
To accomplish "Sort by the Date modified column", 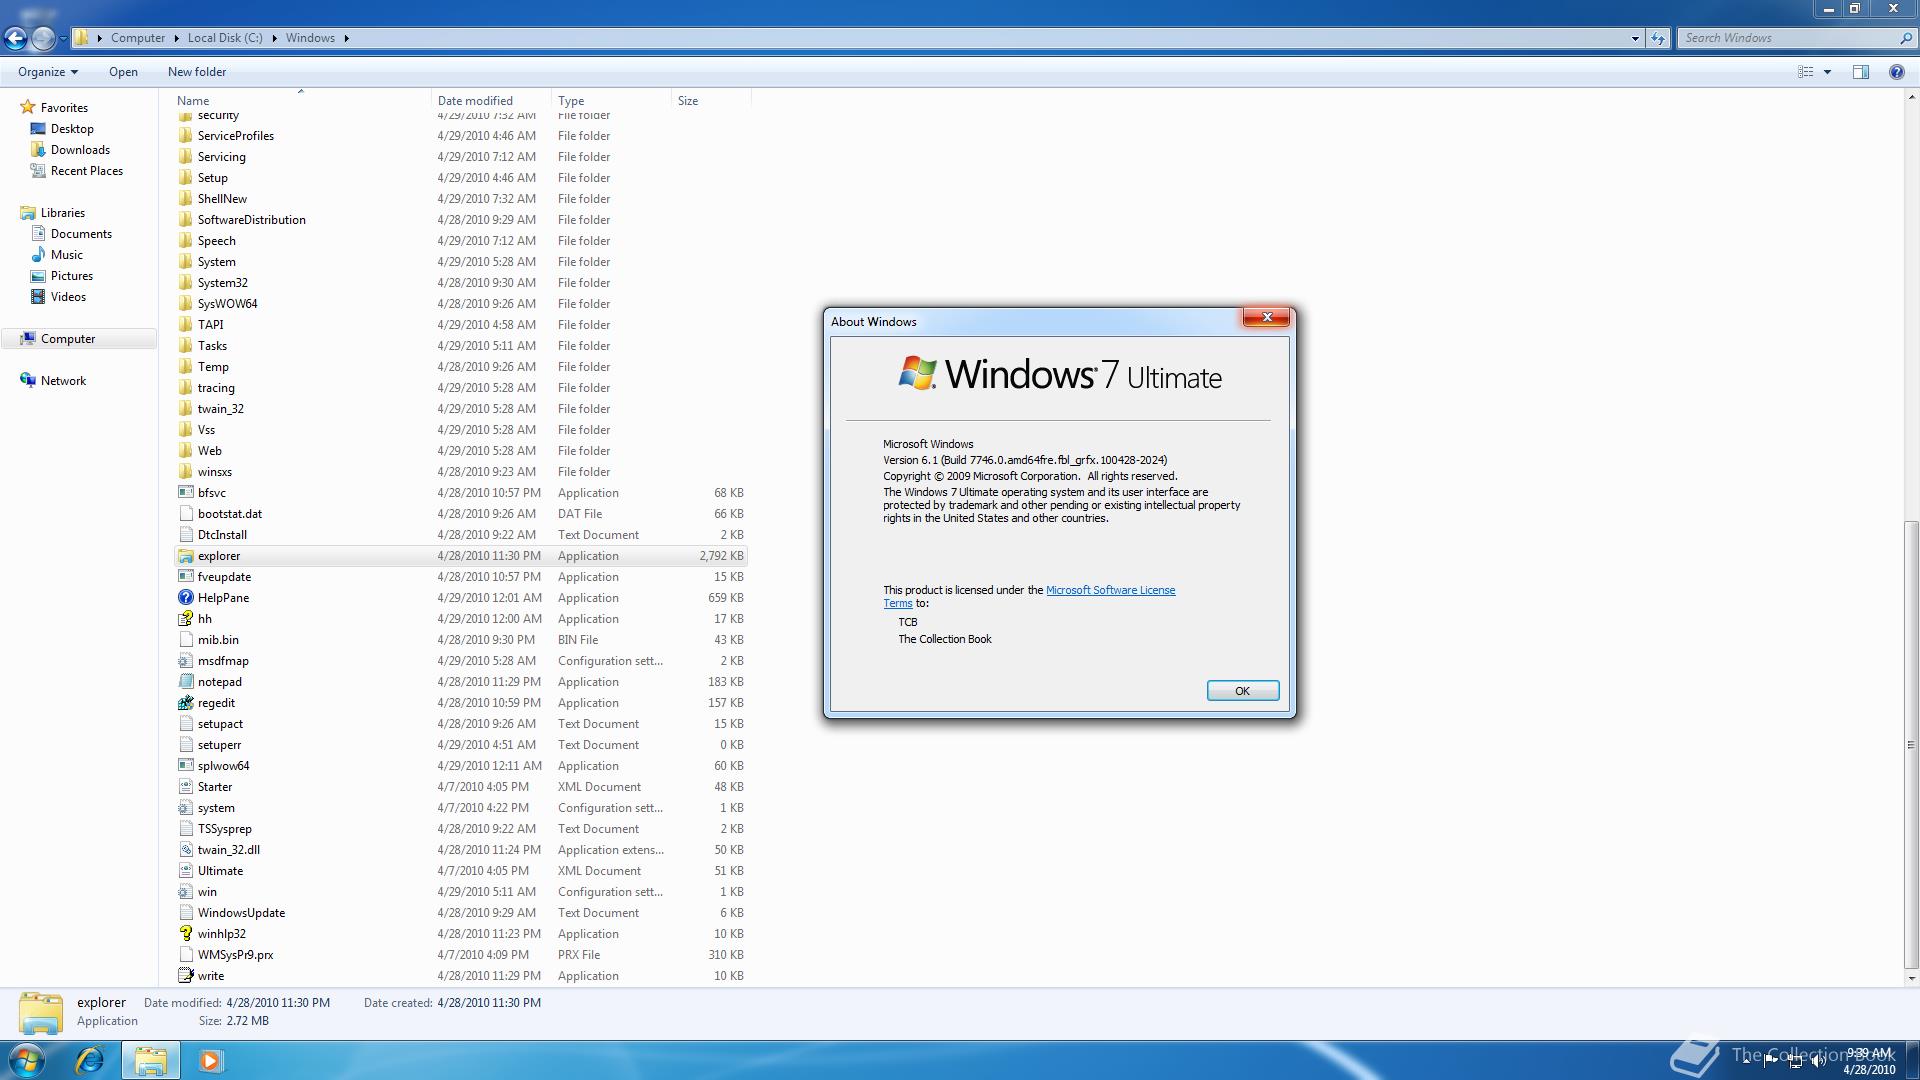I will 491,101.
